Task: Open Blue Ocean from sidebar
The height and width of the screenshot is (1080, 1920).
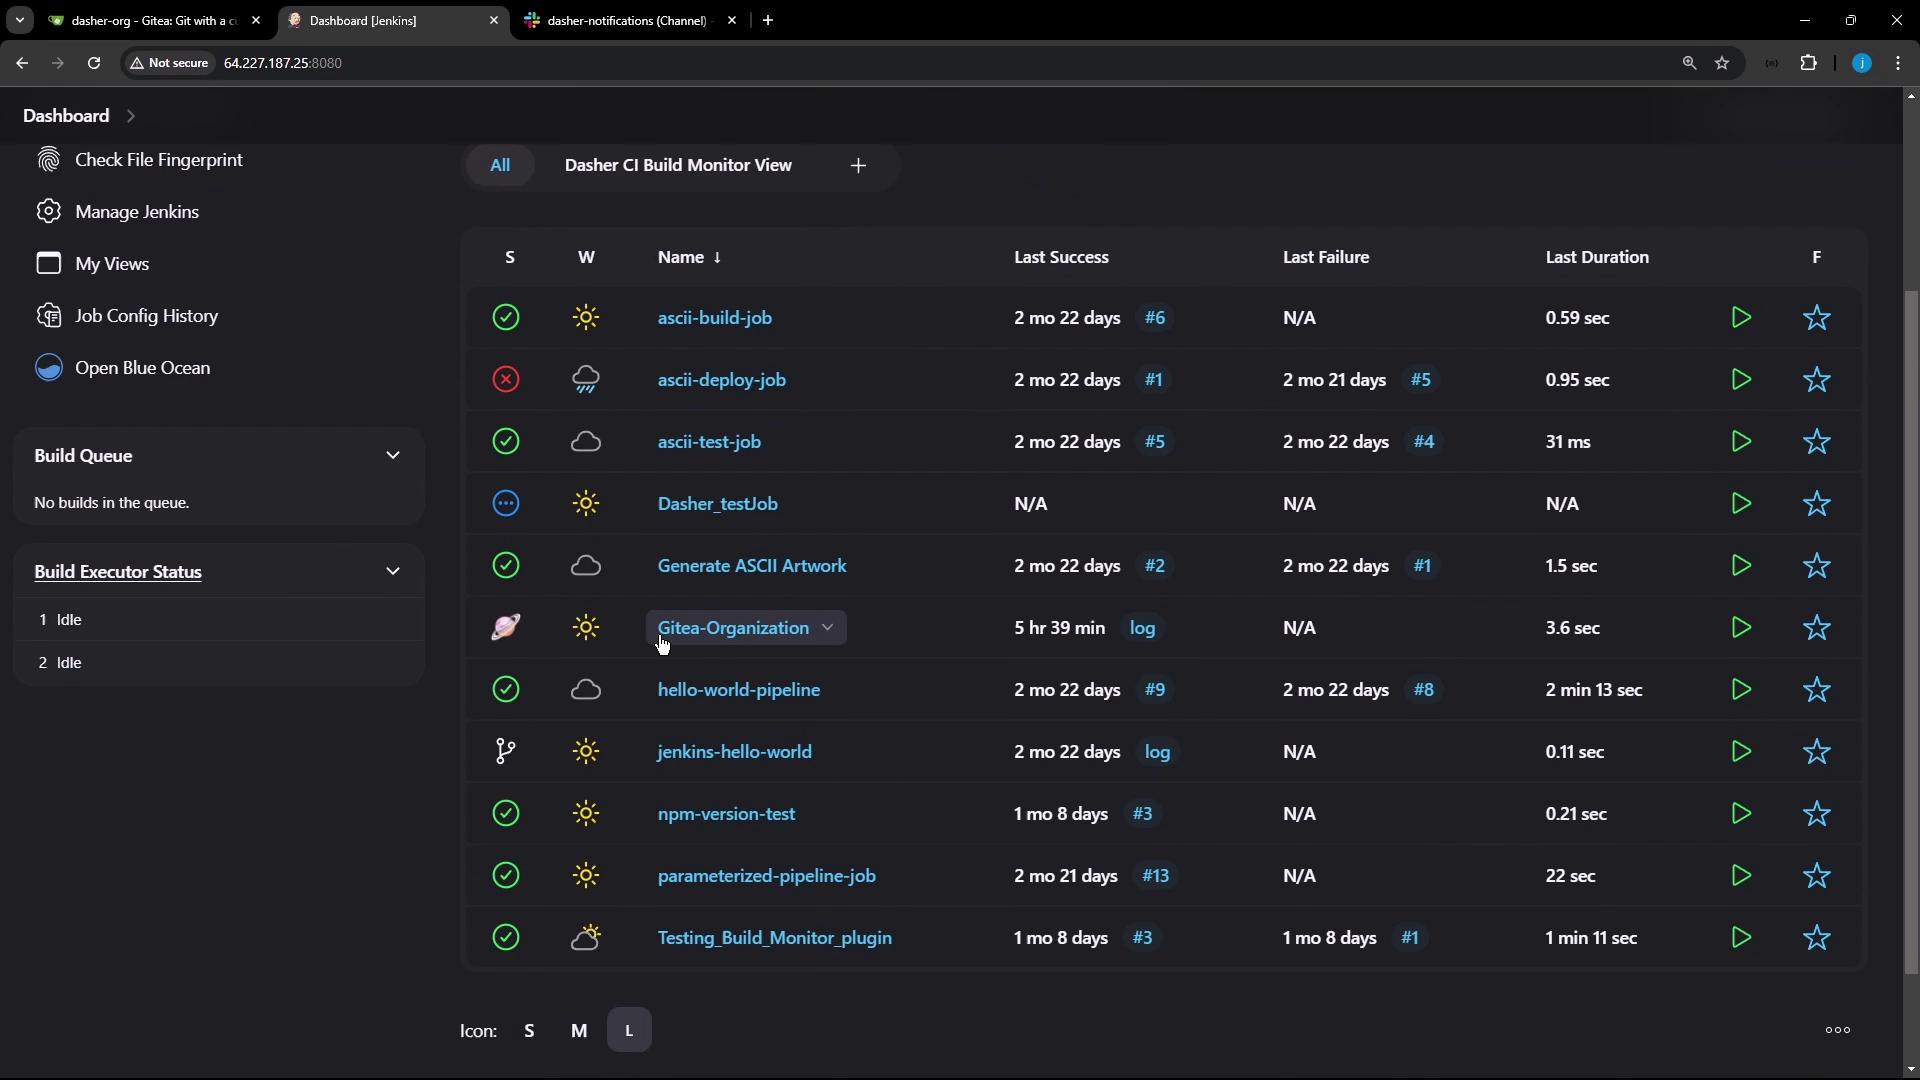Action: tap(142, 368)
